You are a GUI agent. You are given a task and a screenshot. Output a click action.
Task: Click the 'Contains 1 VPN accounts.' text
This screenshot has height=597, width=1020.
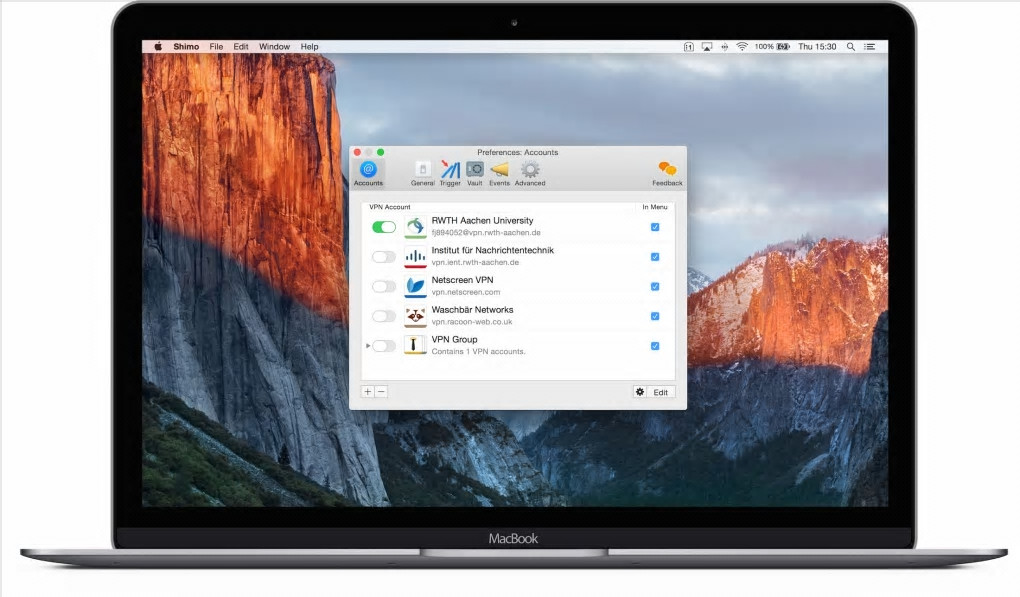click(478, 352)
